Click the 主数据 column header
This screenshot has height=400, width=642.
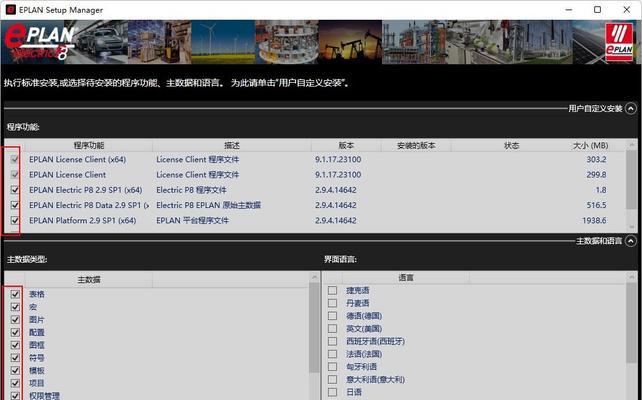[89, 280]
